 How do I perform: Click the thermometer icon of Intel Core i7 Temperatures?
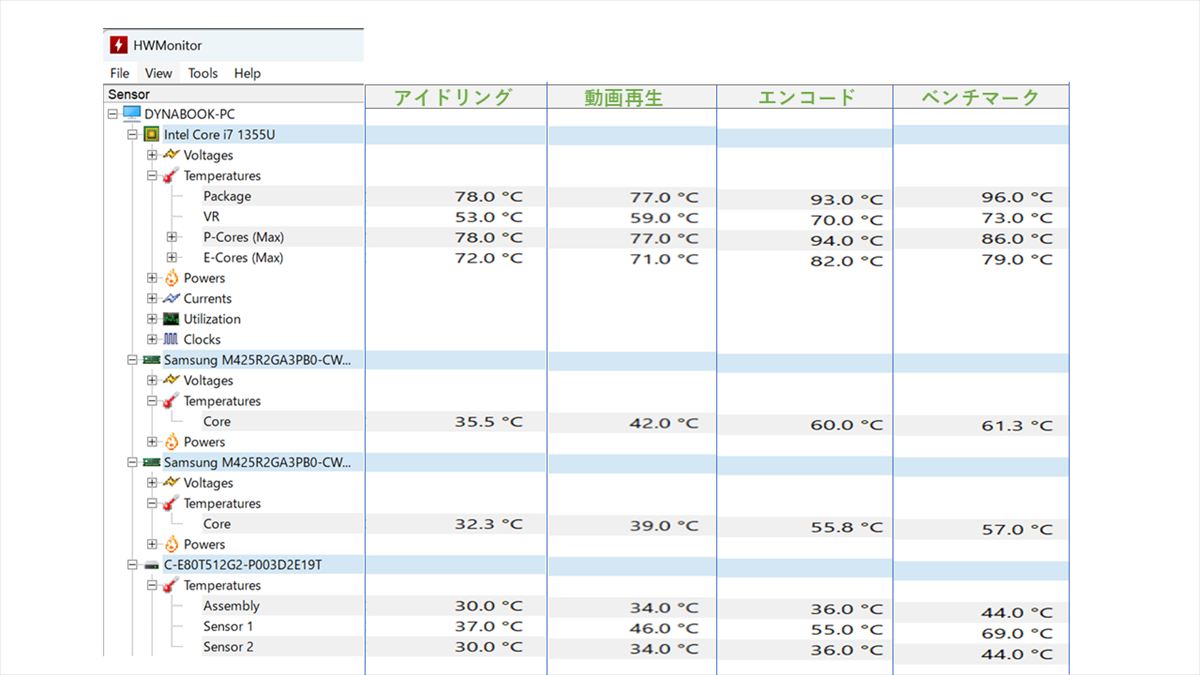pos(171,176)
